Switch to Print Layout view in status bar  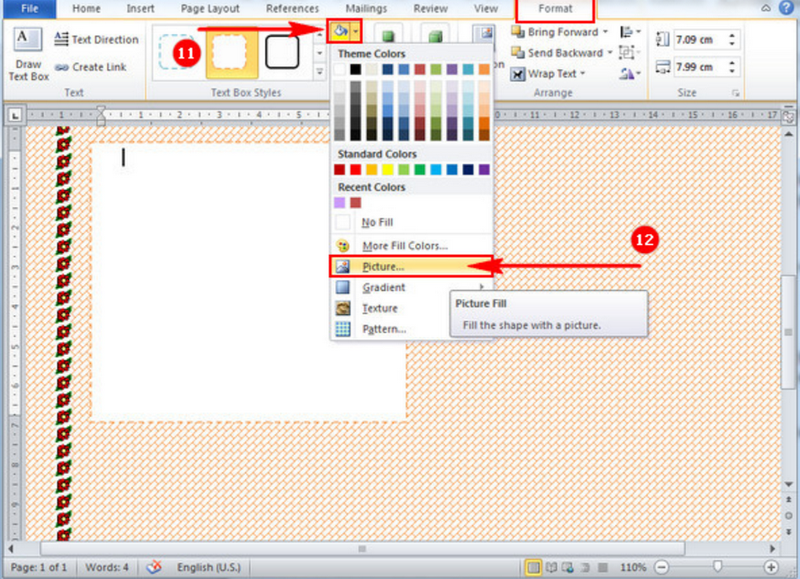[x=535, y=567]
